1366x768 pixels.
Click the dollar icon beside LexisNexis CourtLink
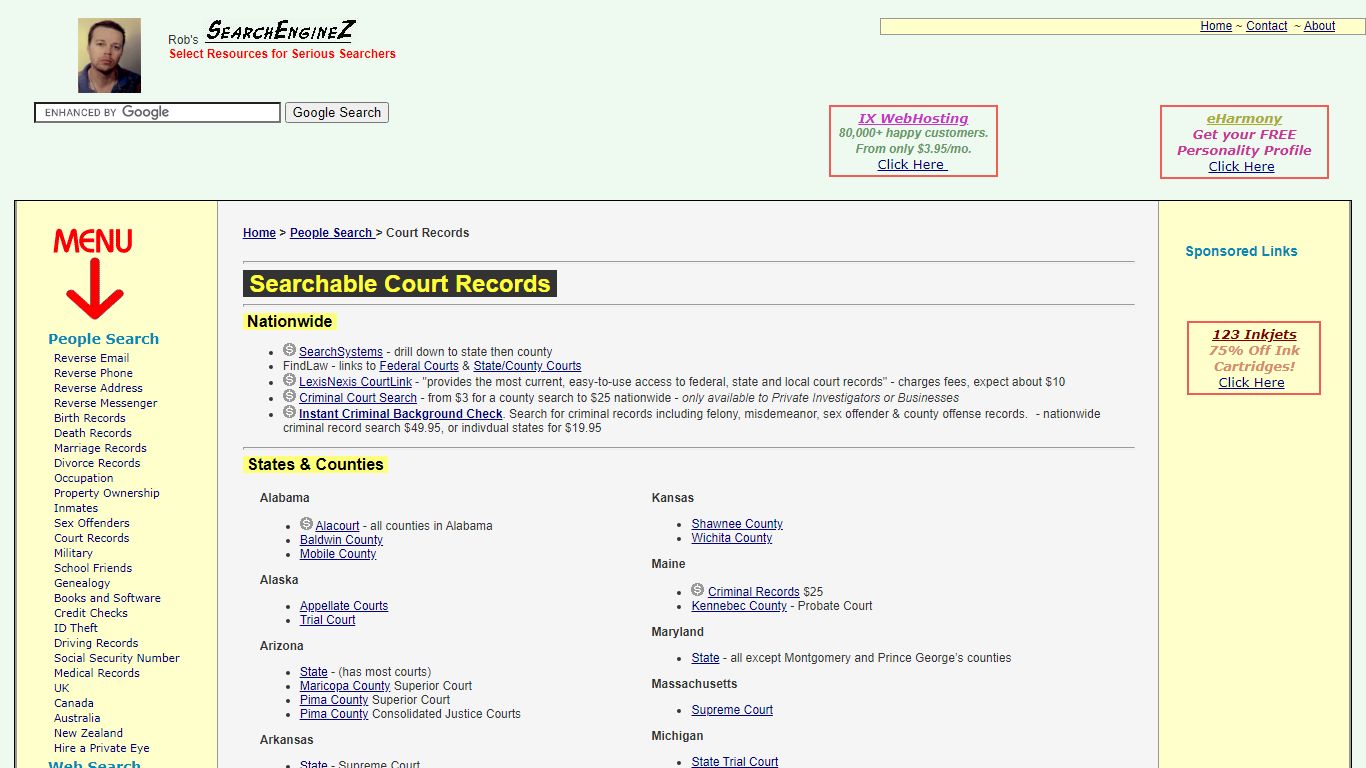coord(289,380)
